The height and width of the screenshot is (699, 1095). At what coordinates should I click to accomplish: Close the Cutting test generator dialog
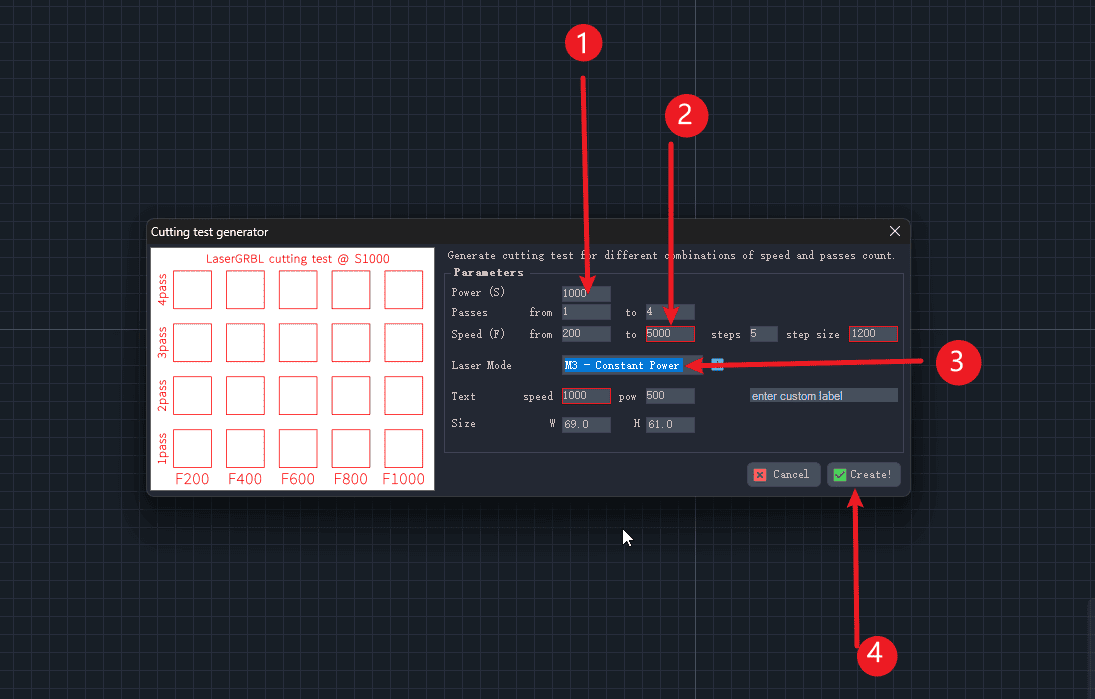click(894, 231)
